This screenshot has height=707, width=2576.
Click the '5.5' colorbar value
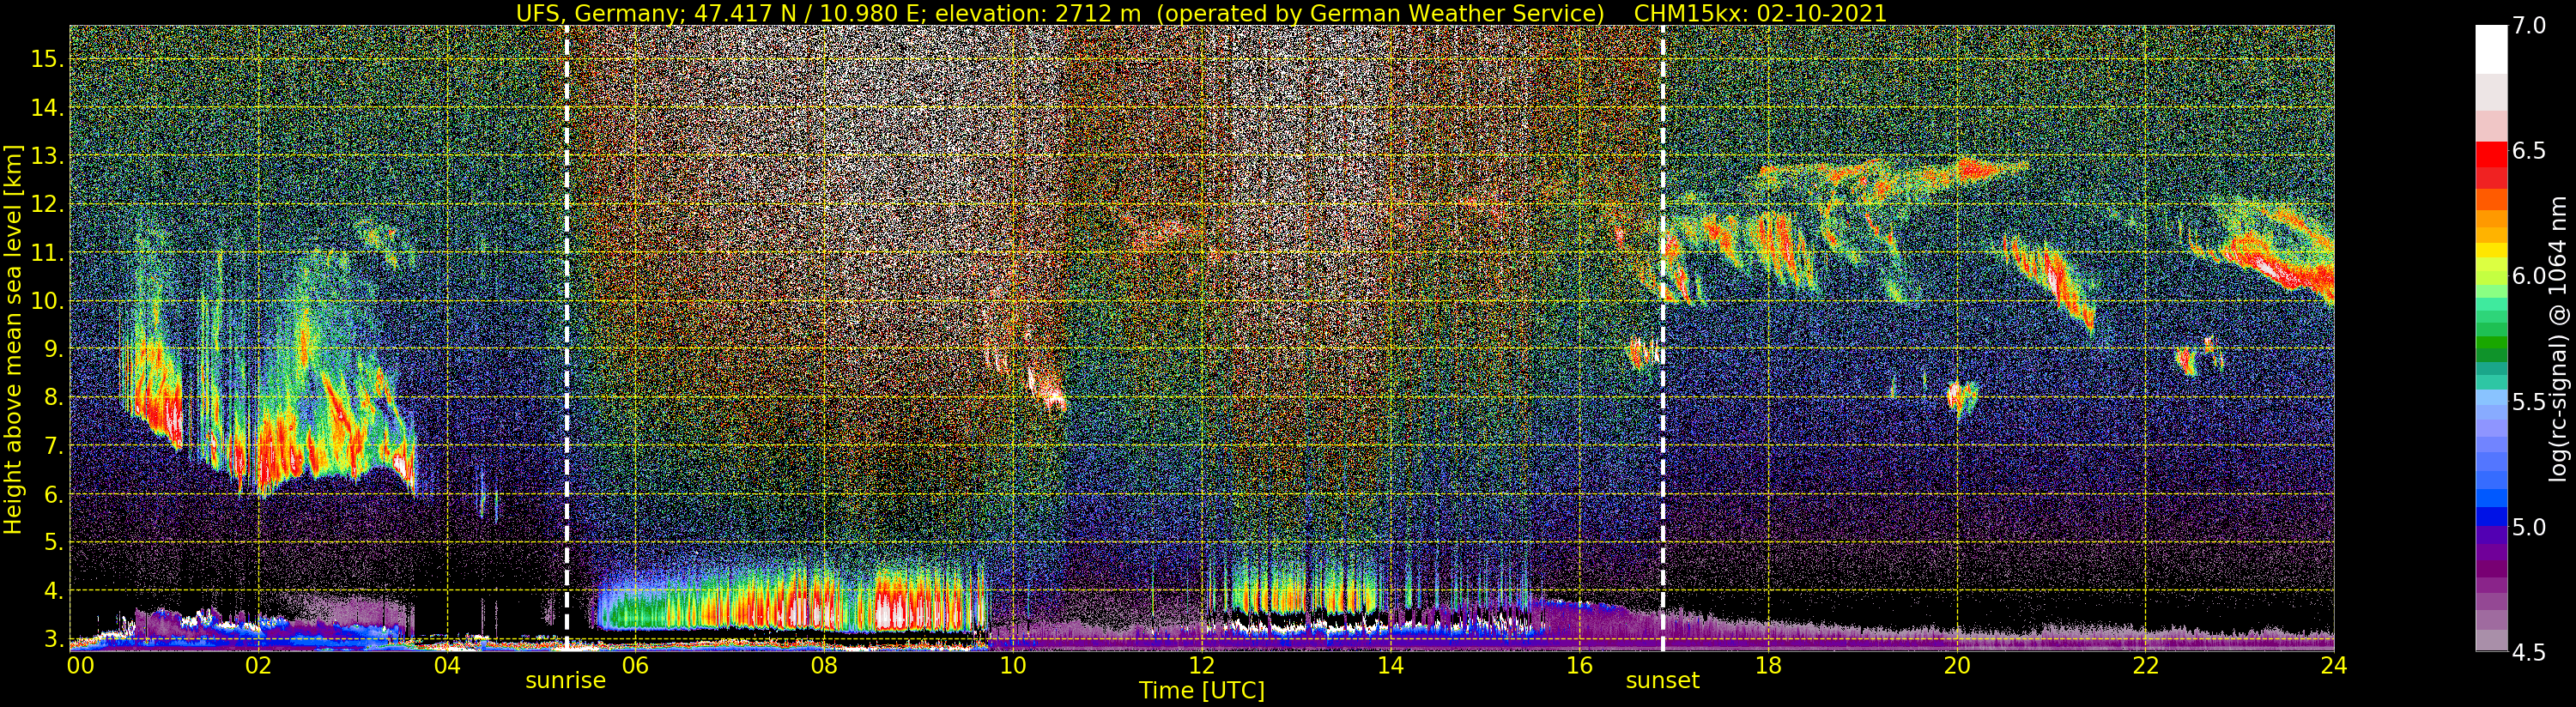pyautogui.click(x=2528, y=402)
